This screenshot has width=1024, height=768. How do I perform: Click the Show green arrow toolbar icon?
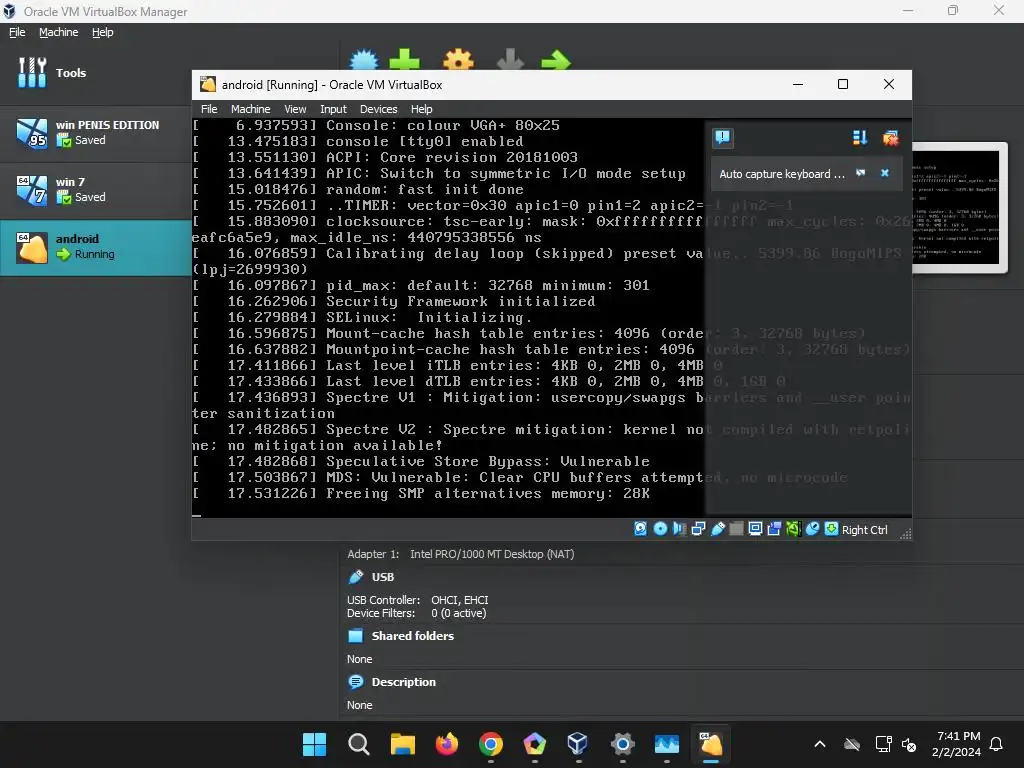tap(556, 59)
